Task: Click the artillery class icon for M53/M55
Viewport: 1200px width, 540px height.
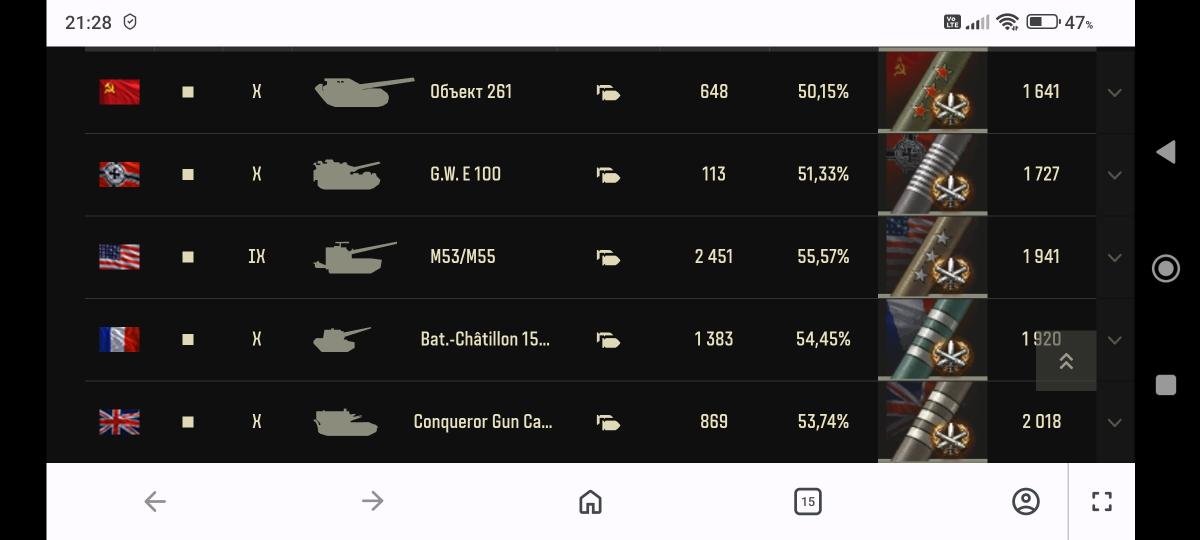Action: point(608,257)
